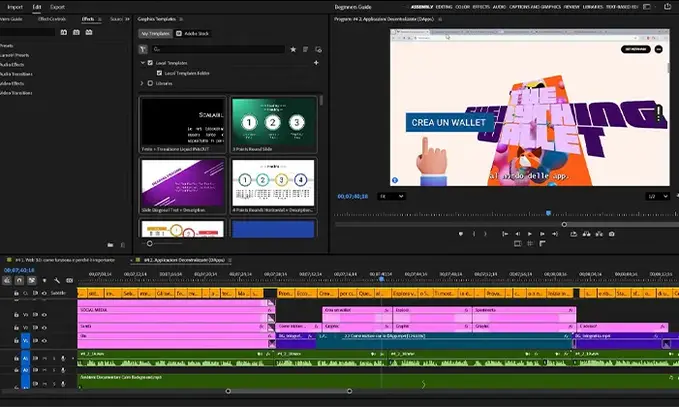Export frame with camera icon
679x407 pixels.
pyautogui.click(x=611, y=234)
